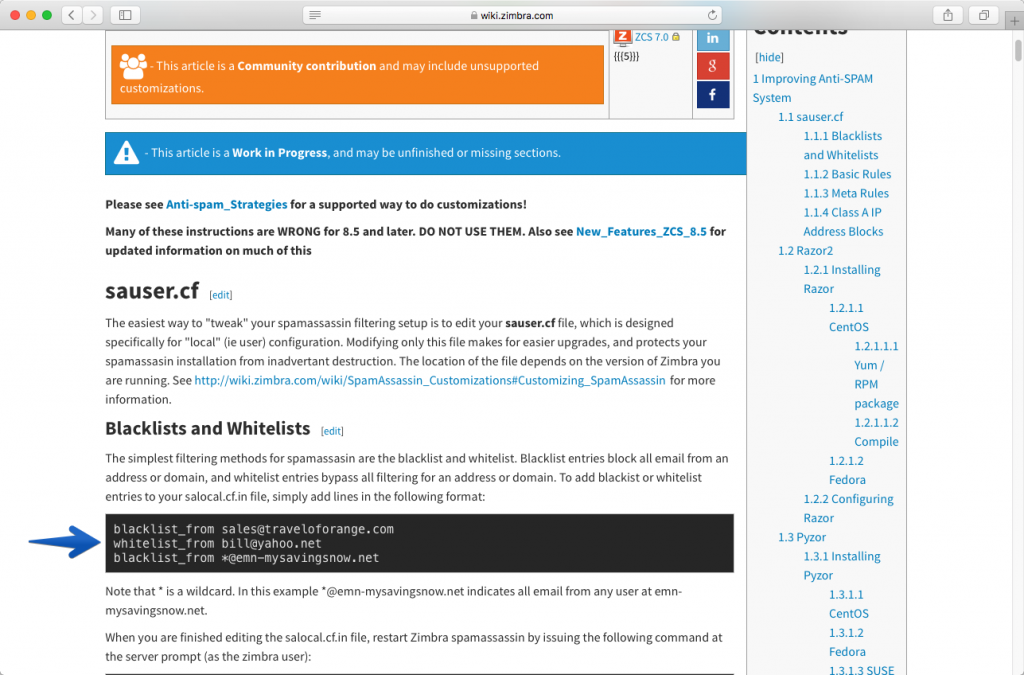Reload the page with the refresh icon

coord(712,15)
